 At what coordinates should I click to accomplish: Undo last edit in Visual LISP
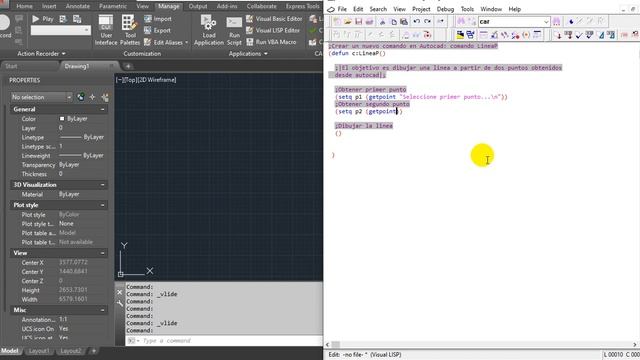[x=416, y=21]
